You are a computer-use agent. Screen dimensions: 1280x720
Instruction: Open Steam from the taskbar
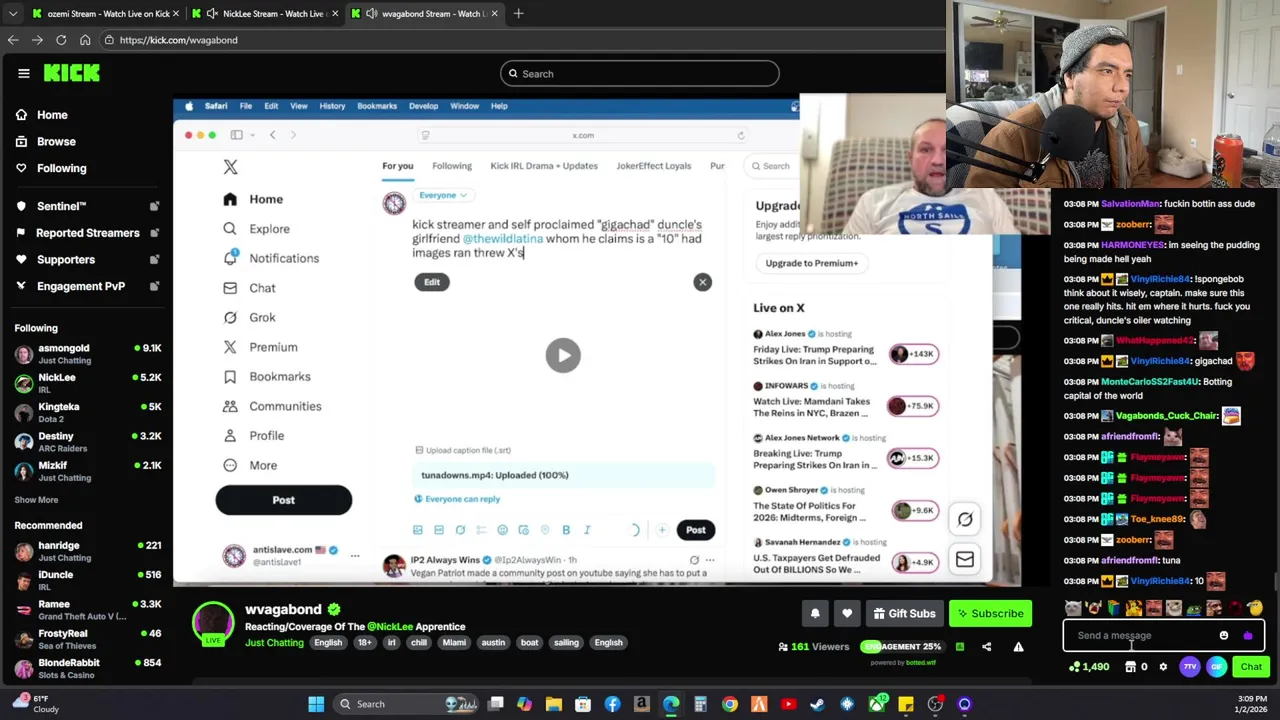tap(817, 704)
